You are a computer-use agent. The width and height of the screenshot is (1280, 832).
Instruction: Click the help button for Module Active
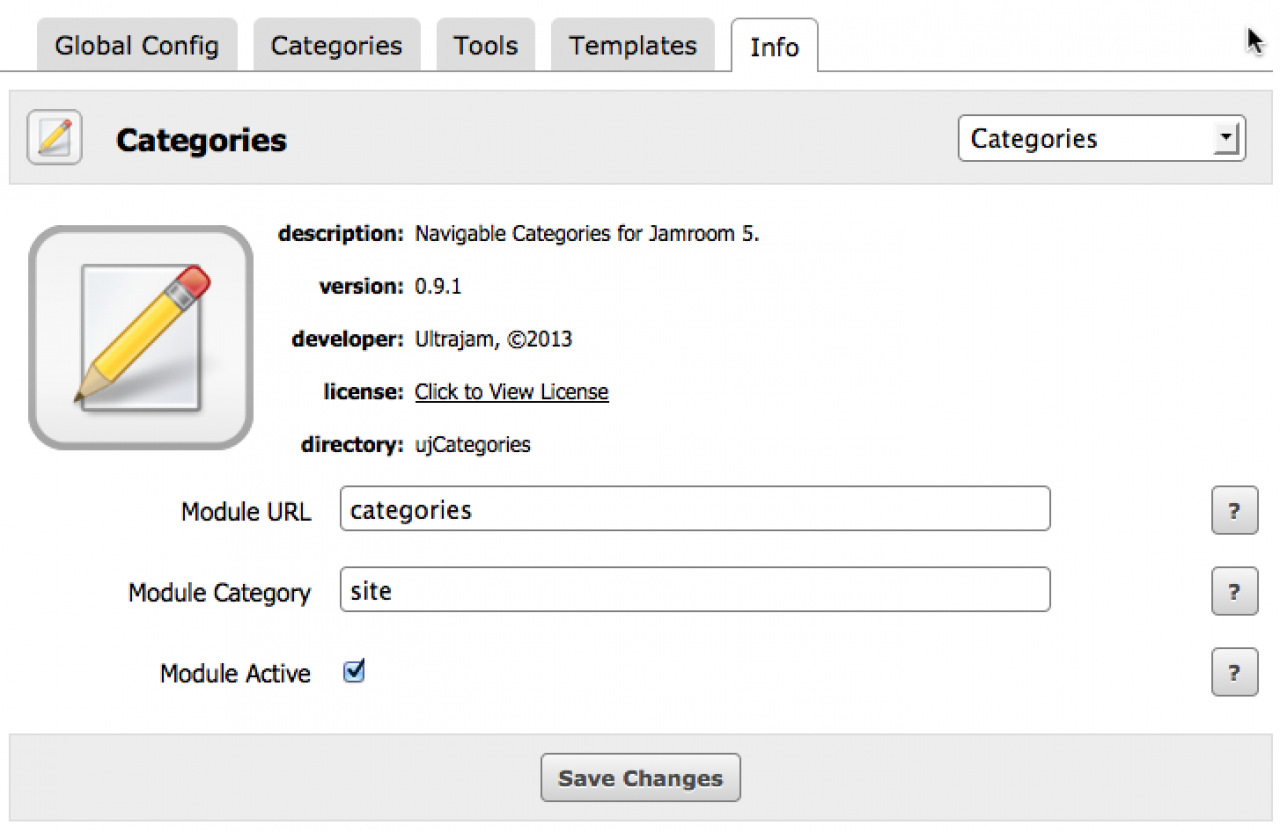pos(1234,672)
